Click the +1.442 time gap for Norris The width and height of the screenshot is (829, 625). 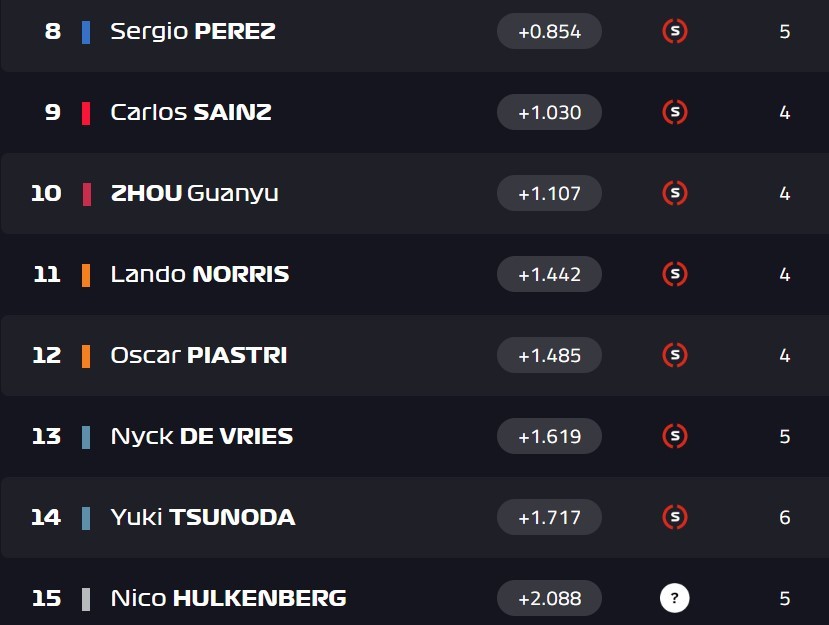(x=549, y=274)
